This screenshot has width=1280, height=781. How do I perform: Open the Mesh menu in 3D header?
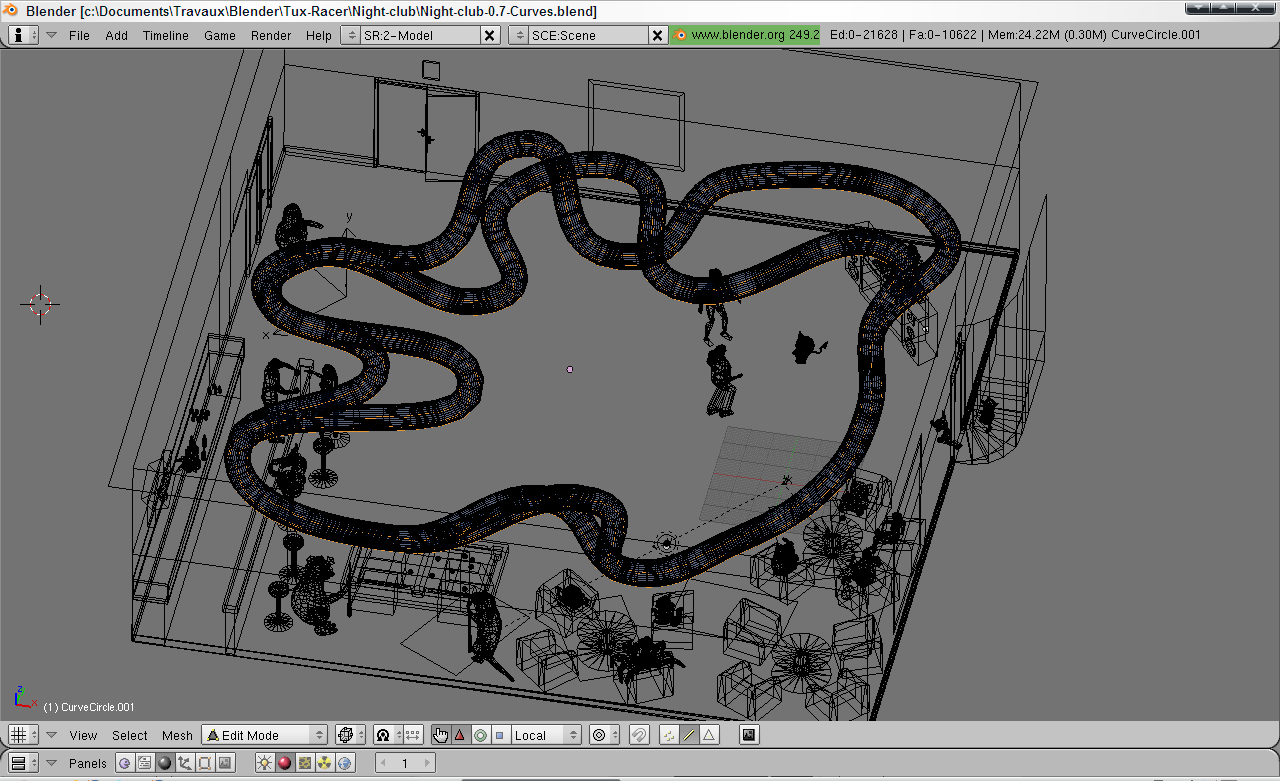point(177,735)
